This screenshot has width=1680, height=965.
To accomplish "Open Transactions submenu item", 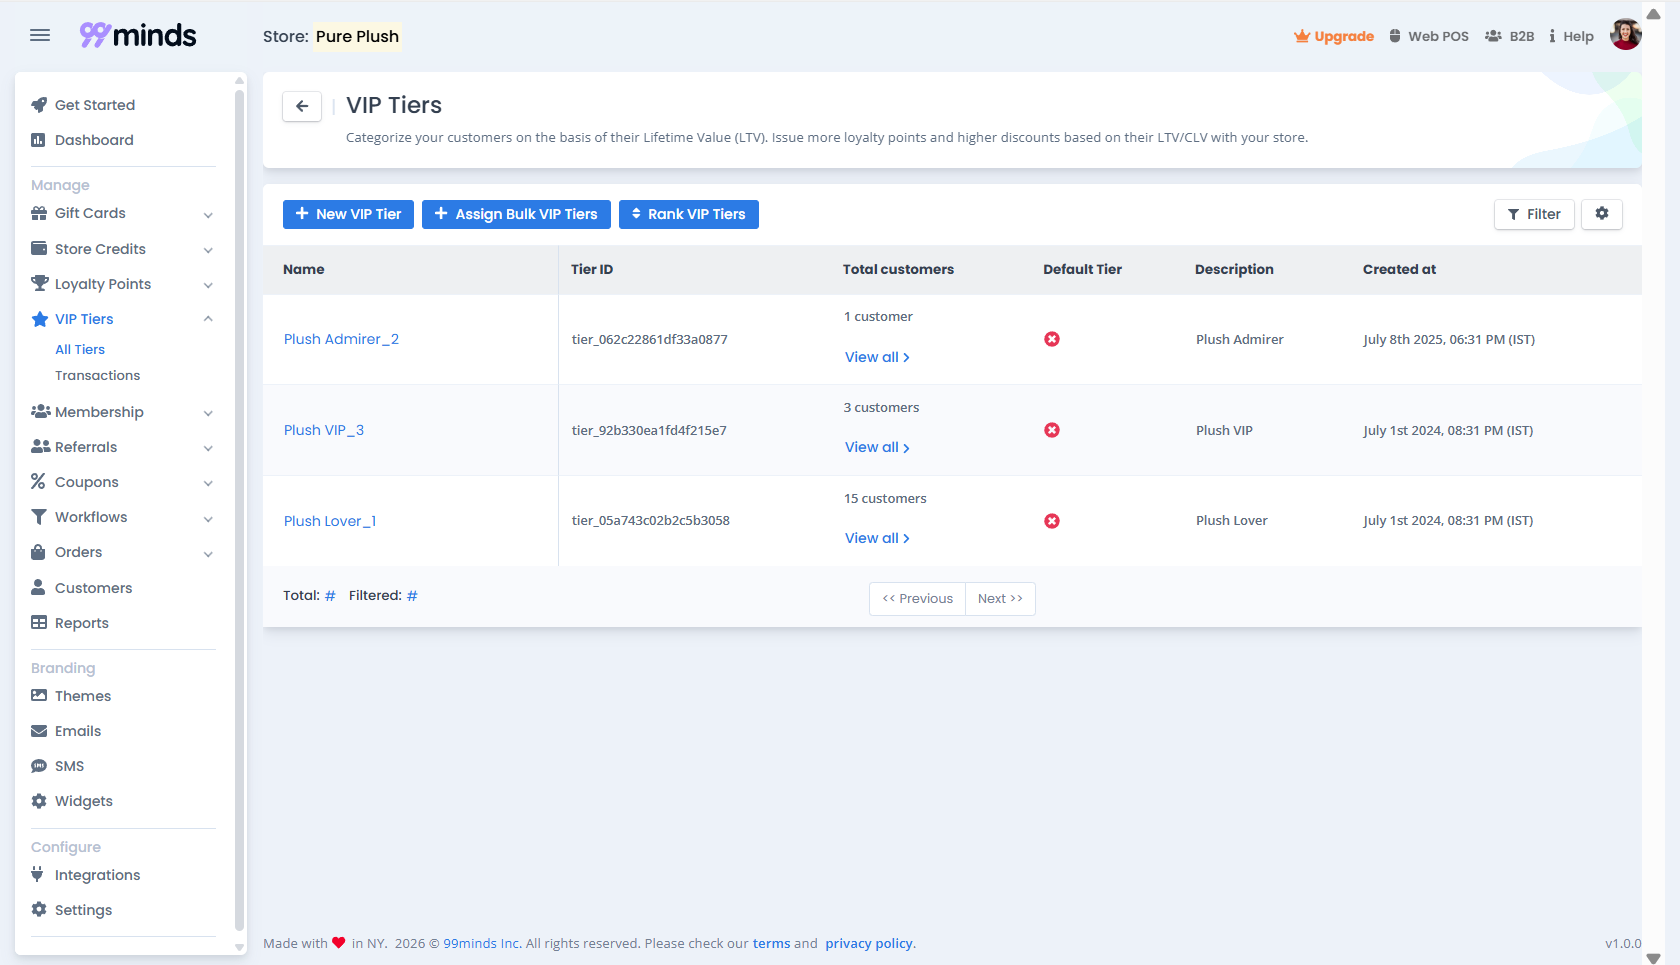I will [98, 375].
